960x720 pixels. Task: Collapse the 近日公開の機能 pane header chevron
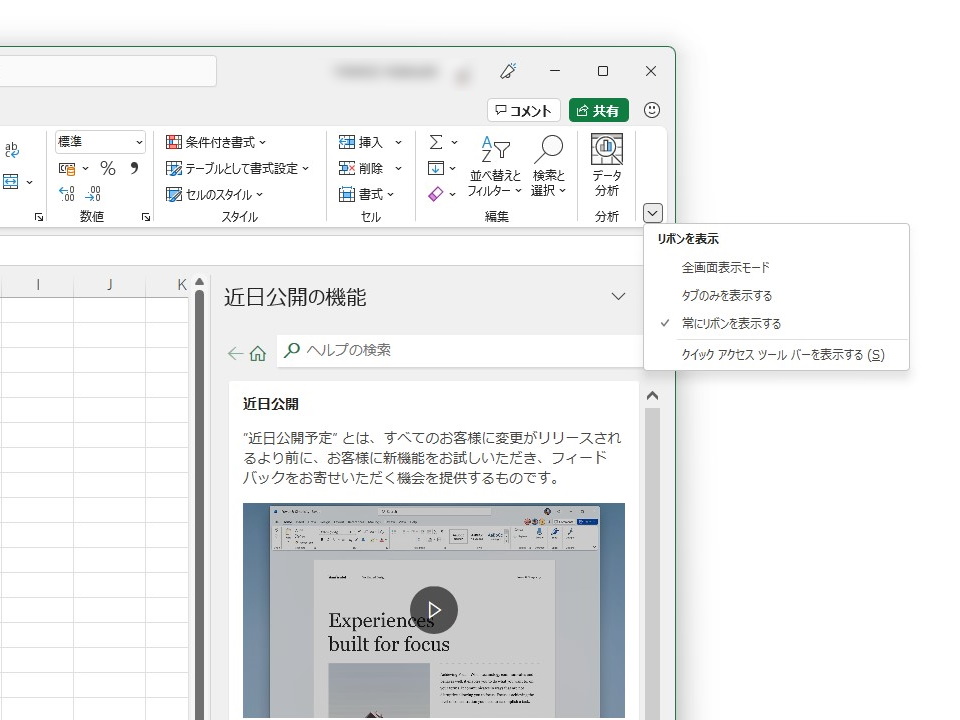pyautogui.click(x=618, y=296)
